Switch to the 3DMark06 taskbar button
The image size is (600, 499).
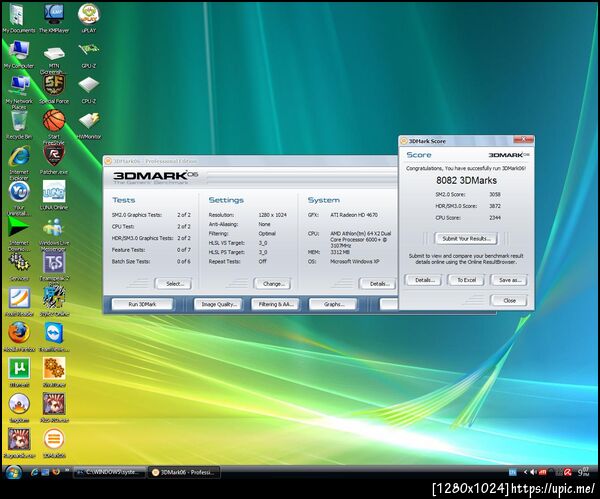pos(184,472)
